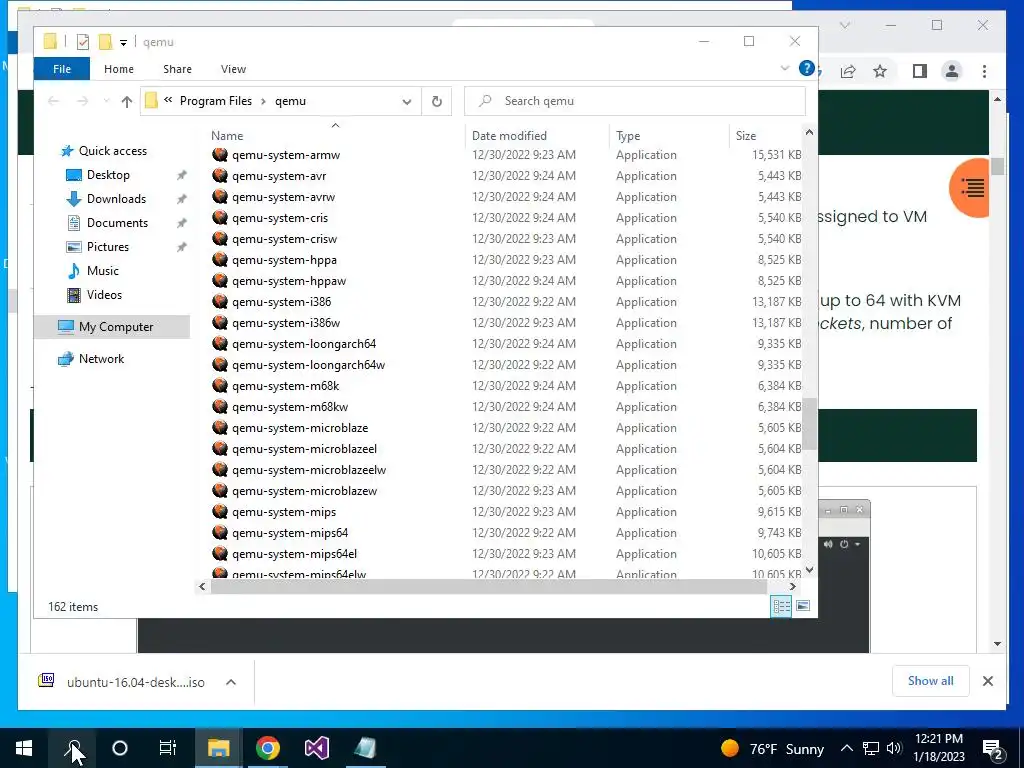Bookmark this page with Chrome star icon
This screenshot has width=1024, height=768.
(x=880, y=71)
